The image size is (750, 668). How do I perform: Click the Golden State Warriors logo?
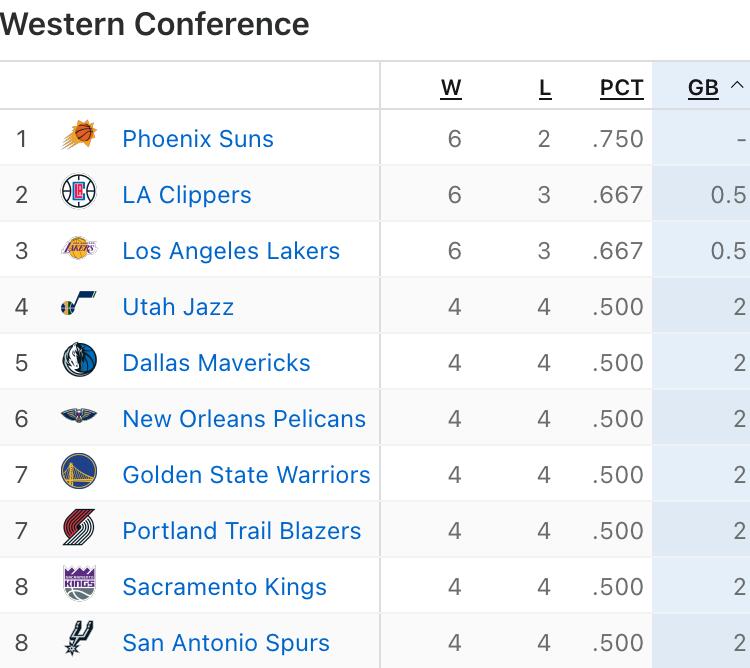(x=79, y=473)
